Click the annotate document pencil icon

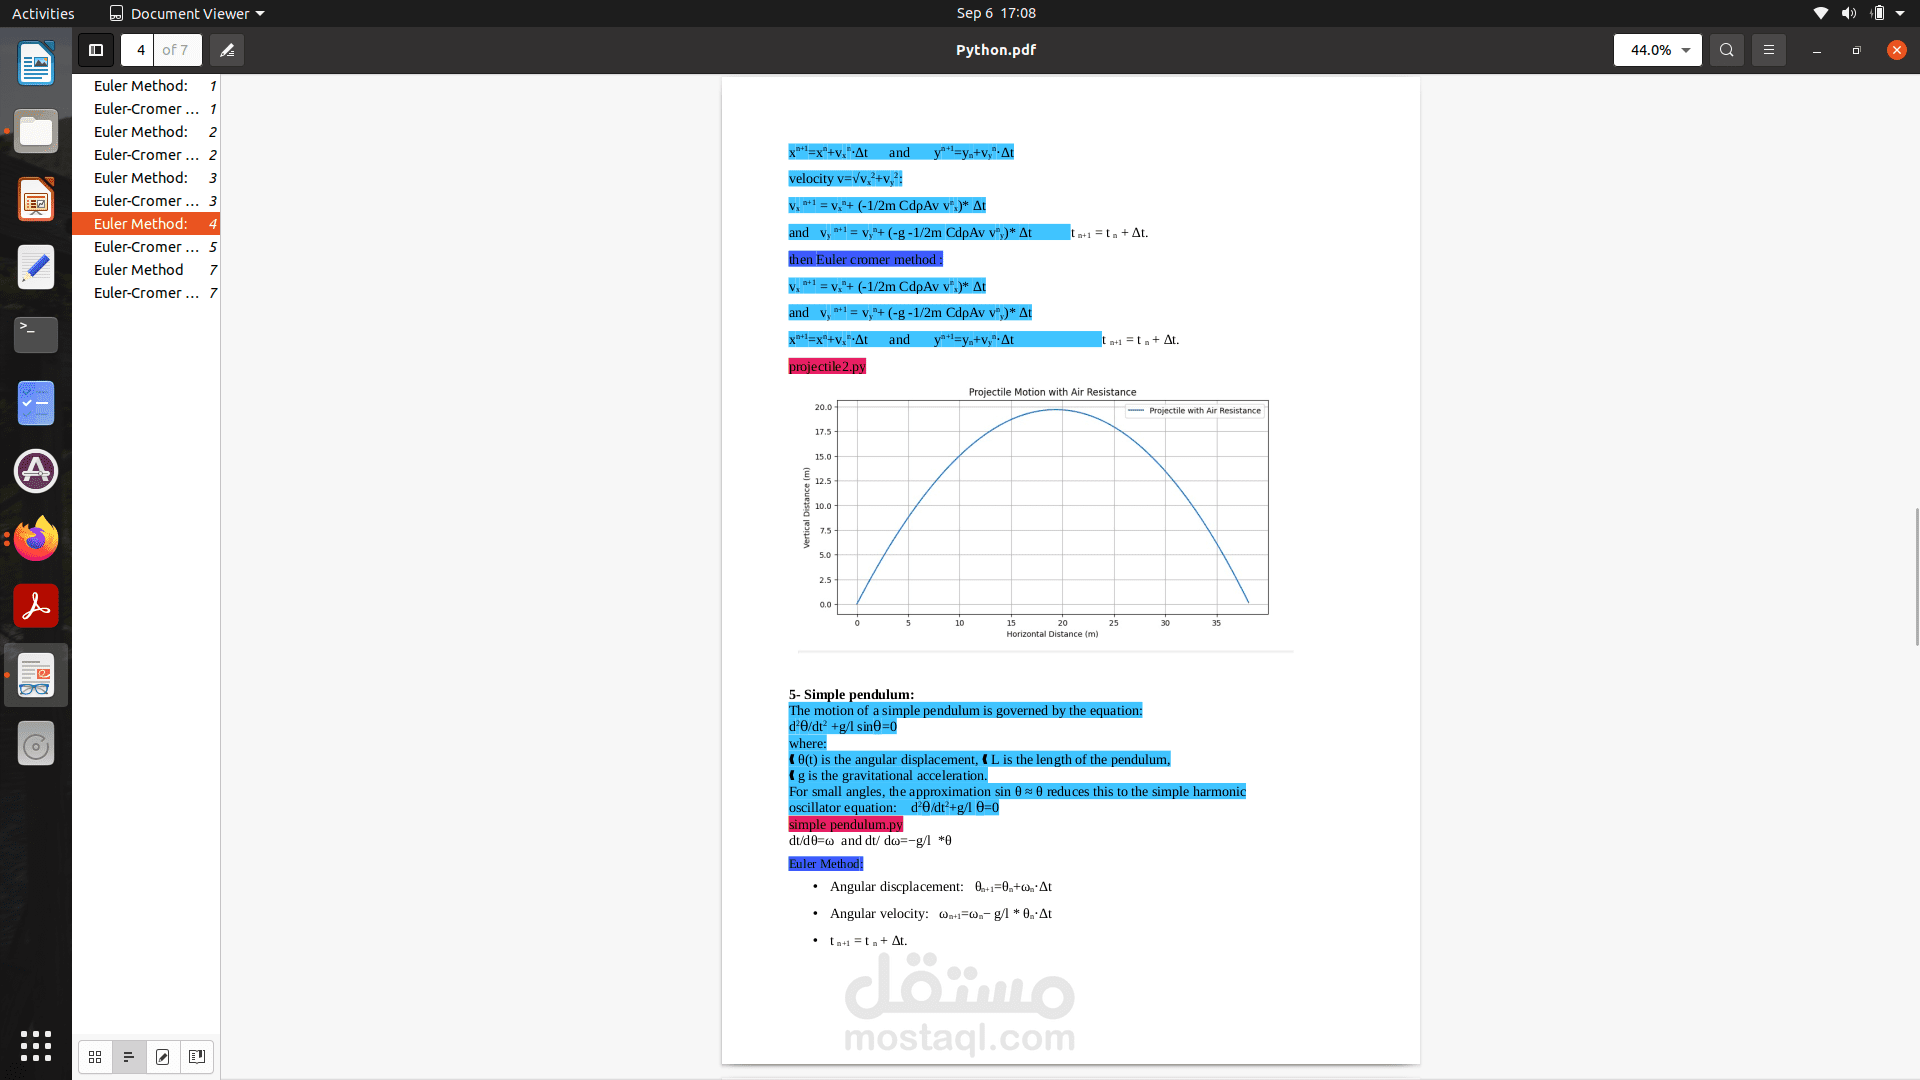pyautogui.click(x=227, y=50)
